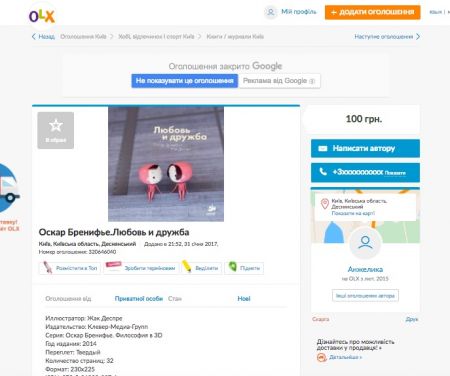The height and width of the screenshot is (376, 450).
Task: Click the OLX logo
Action: tap(42, 16)
